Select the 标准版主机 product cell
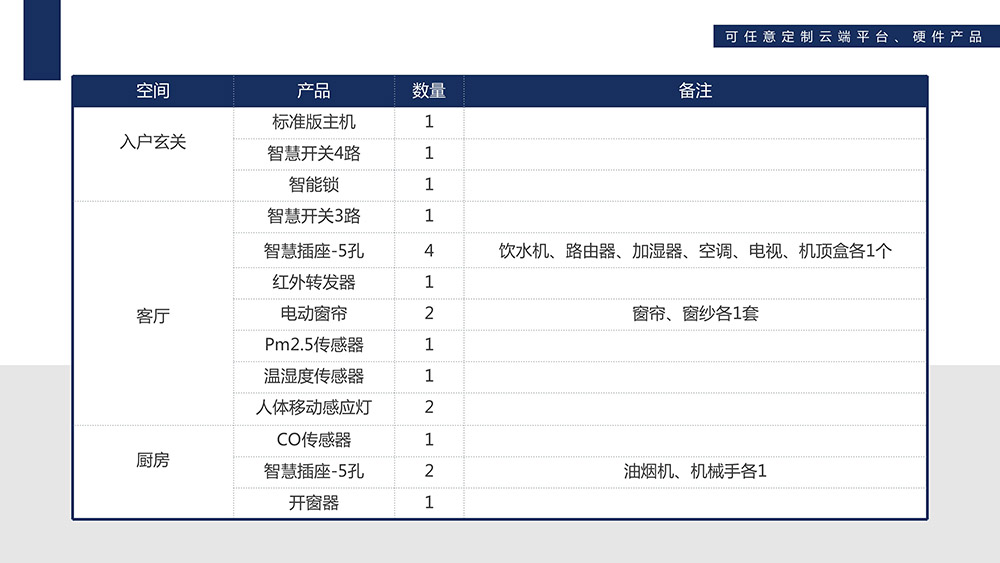Viewport: 1000px width, 563px height. coord(314,122)
